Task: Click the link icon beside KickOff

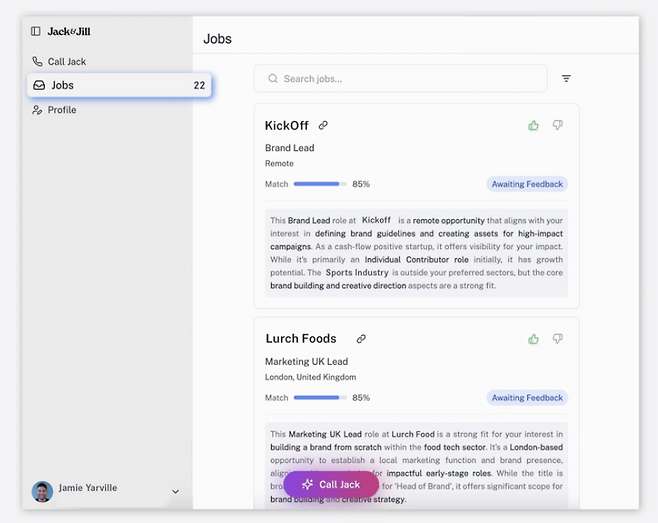Action: pyautogui.click(x=323, y=126)
